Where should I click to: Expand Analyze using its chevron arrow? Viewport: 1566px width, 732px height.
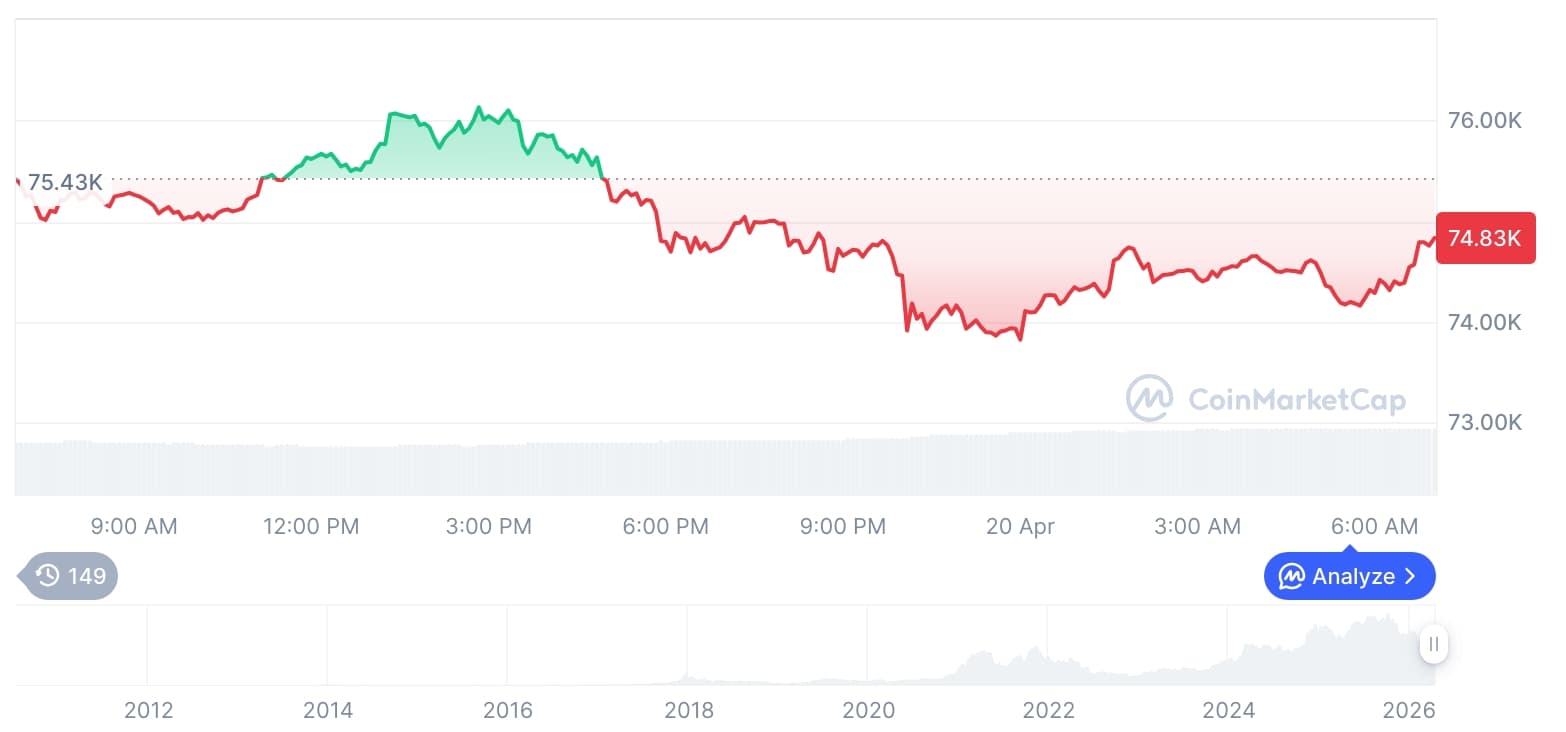click(1412, 576)
